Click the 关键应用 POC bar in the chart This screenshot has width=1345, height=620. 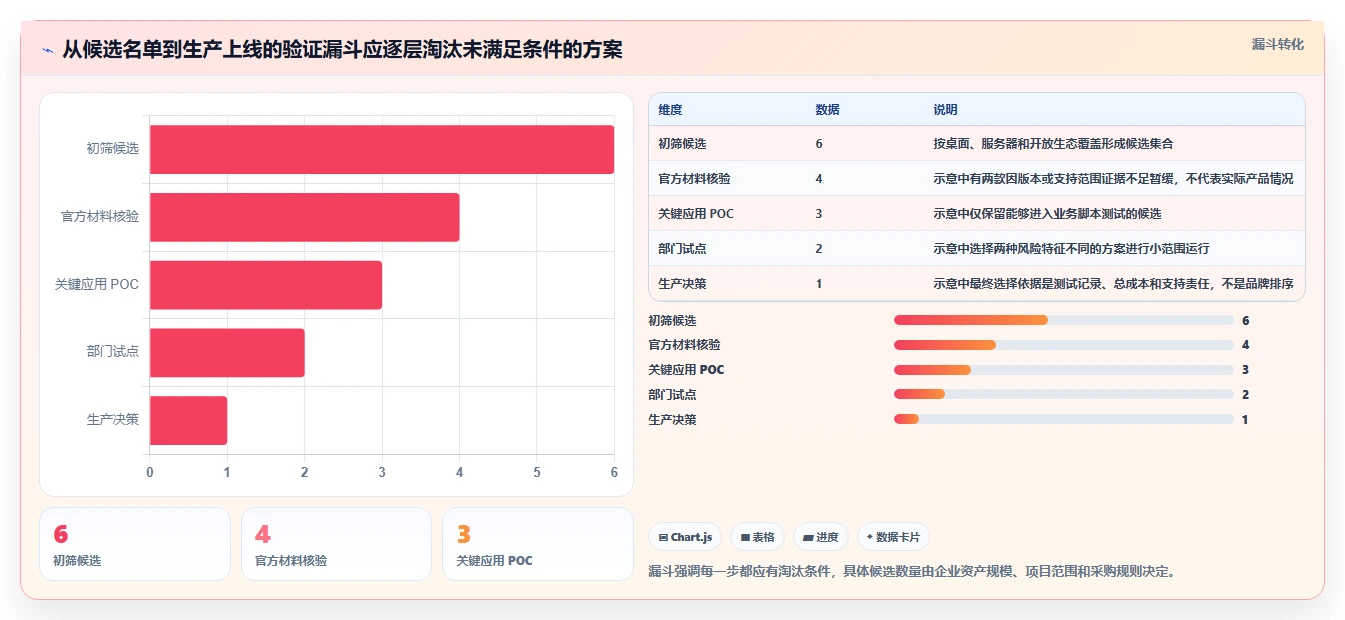266,285
